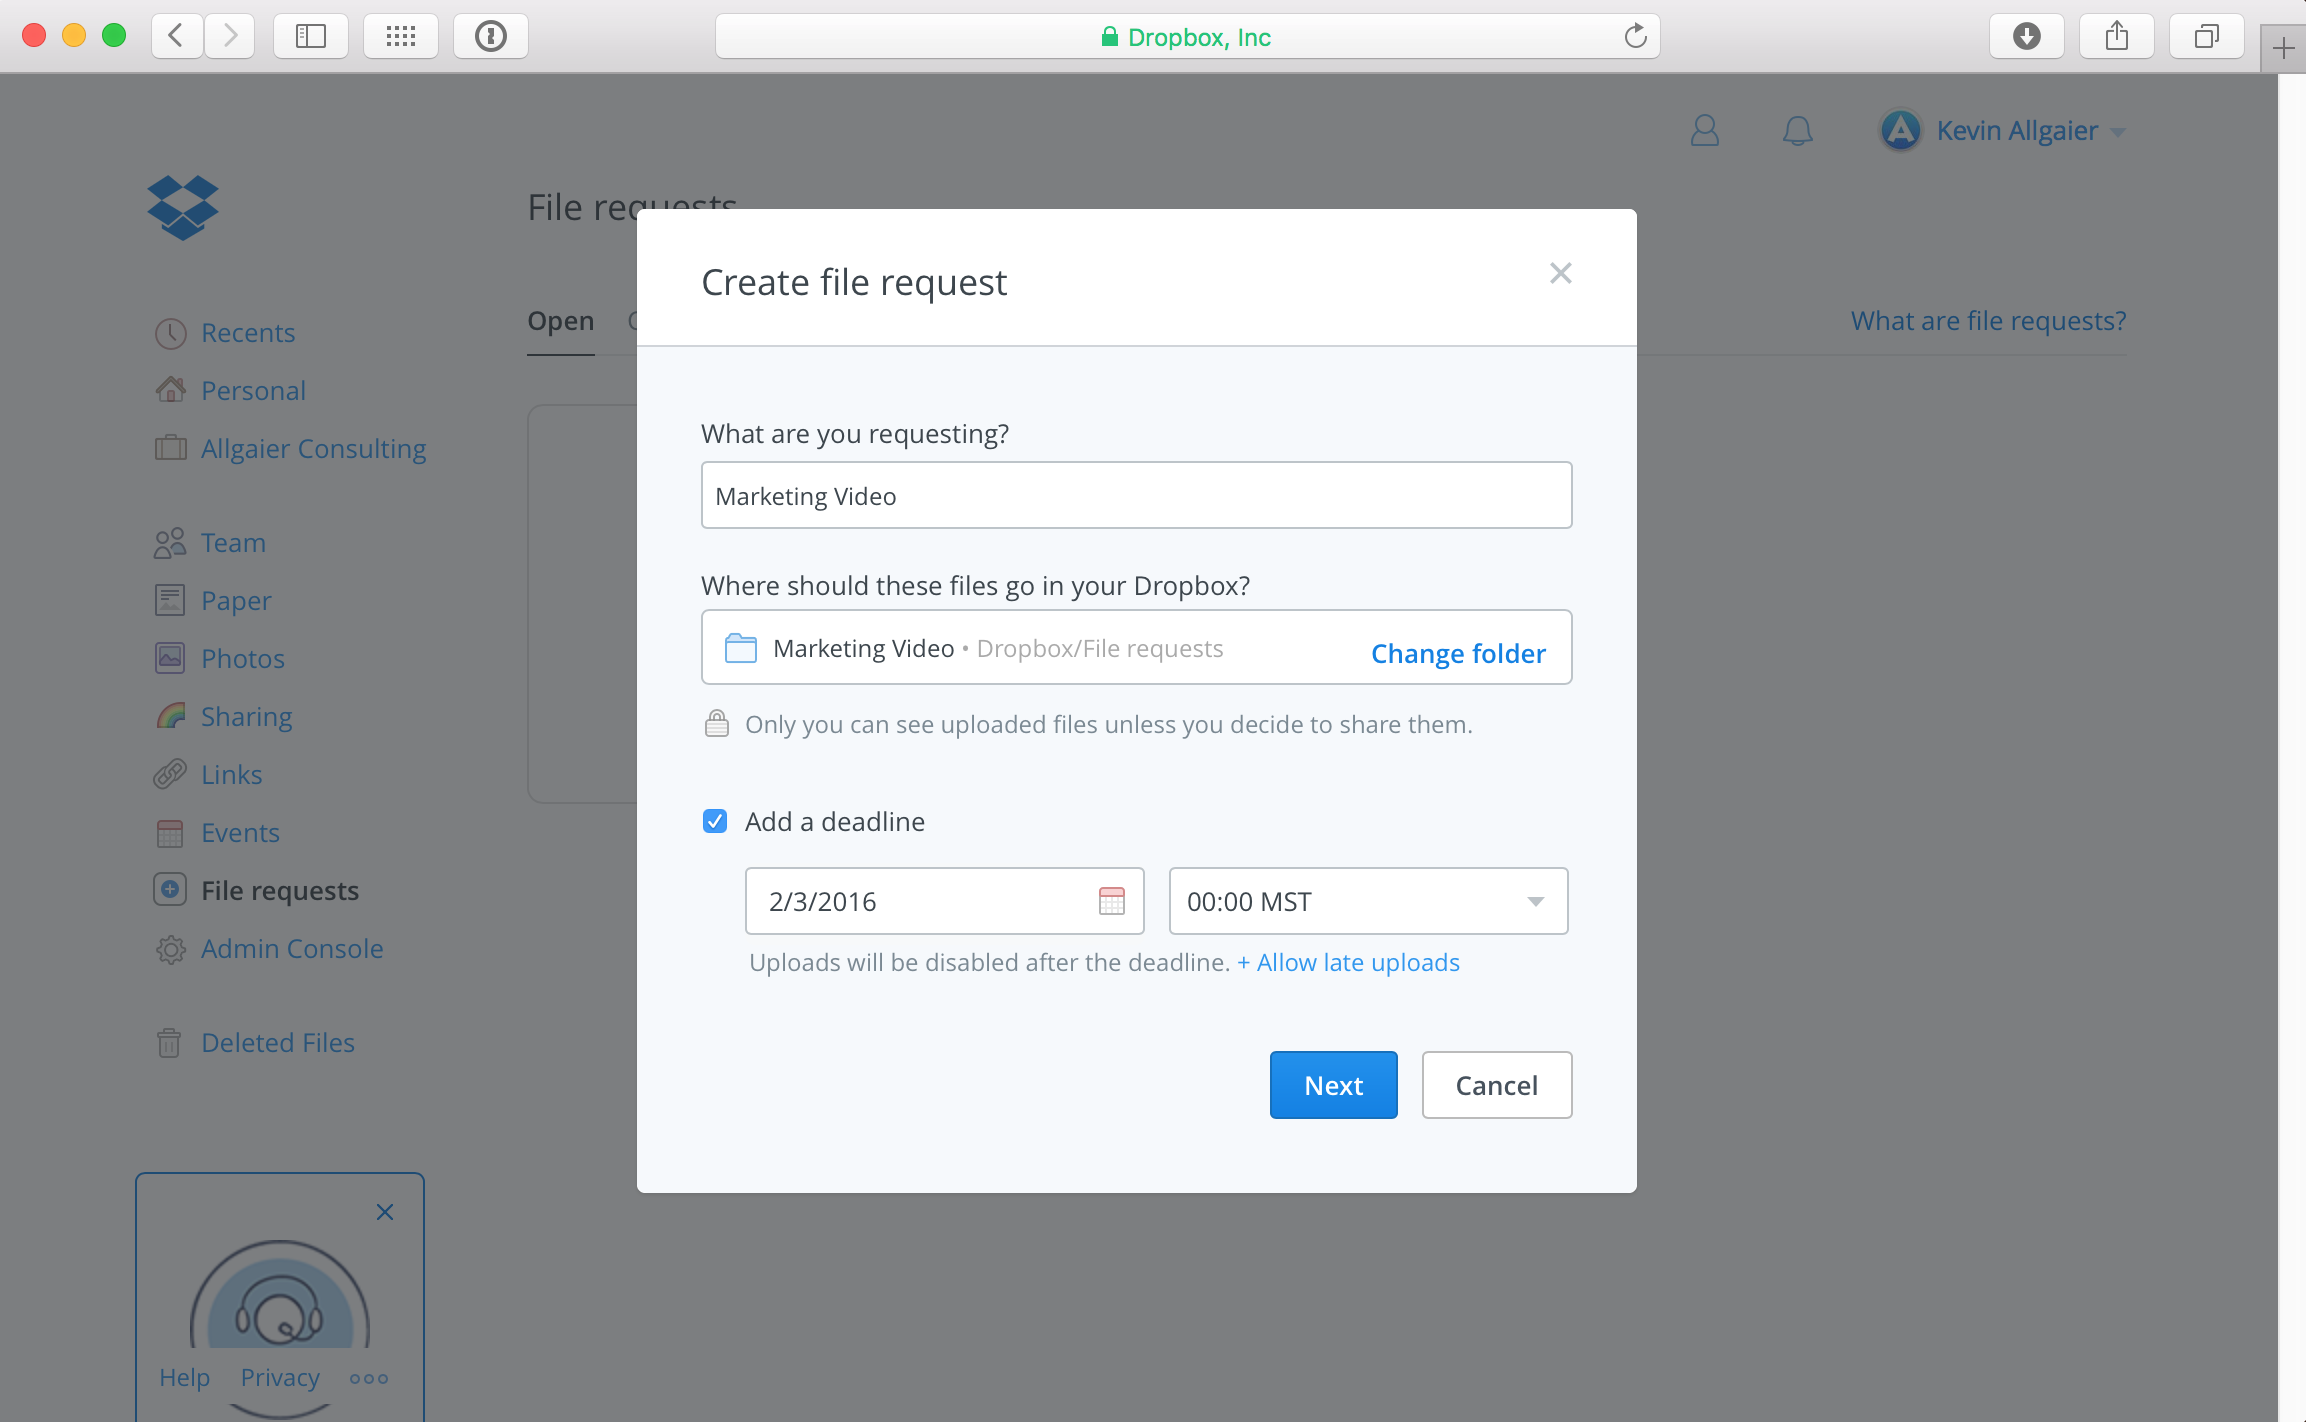Click the Marketing Video request name field

(1136, 495)
